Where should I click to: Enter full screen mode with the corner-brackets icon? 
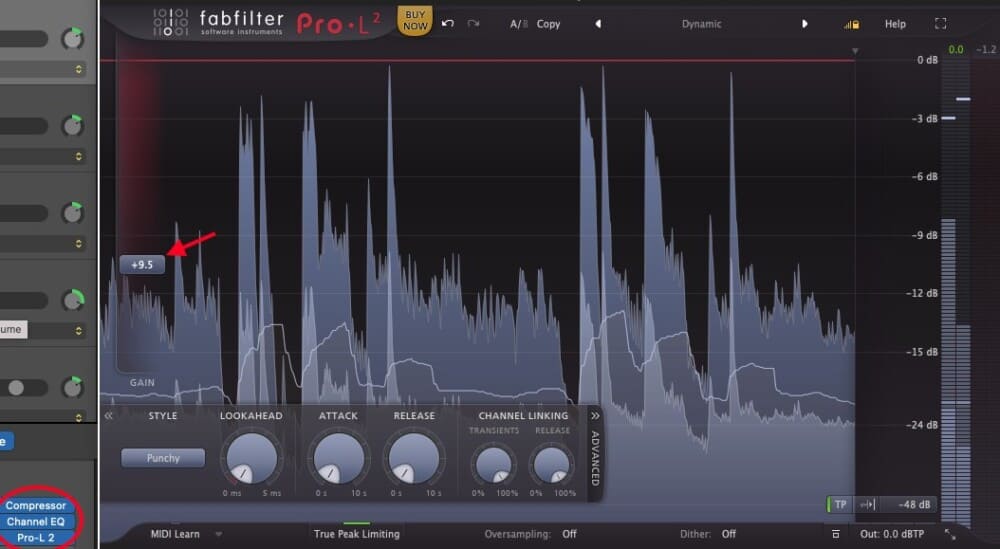[941, 24]
